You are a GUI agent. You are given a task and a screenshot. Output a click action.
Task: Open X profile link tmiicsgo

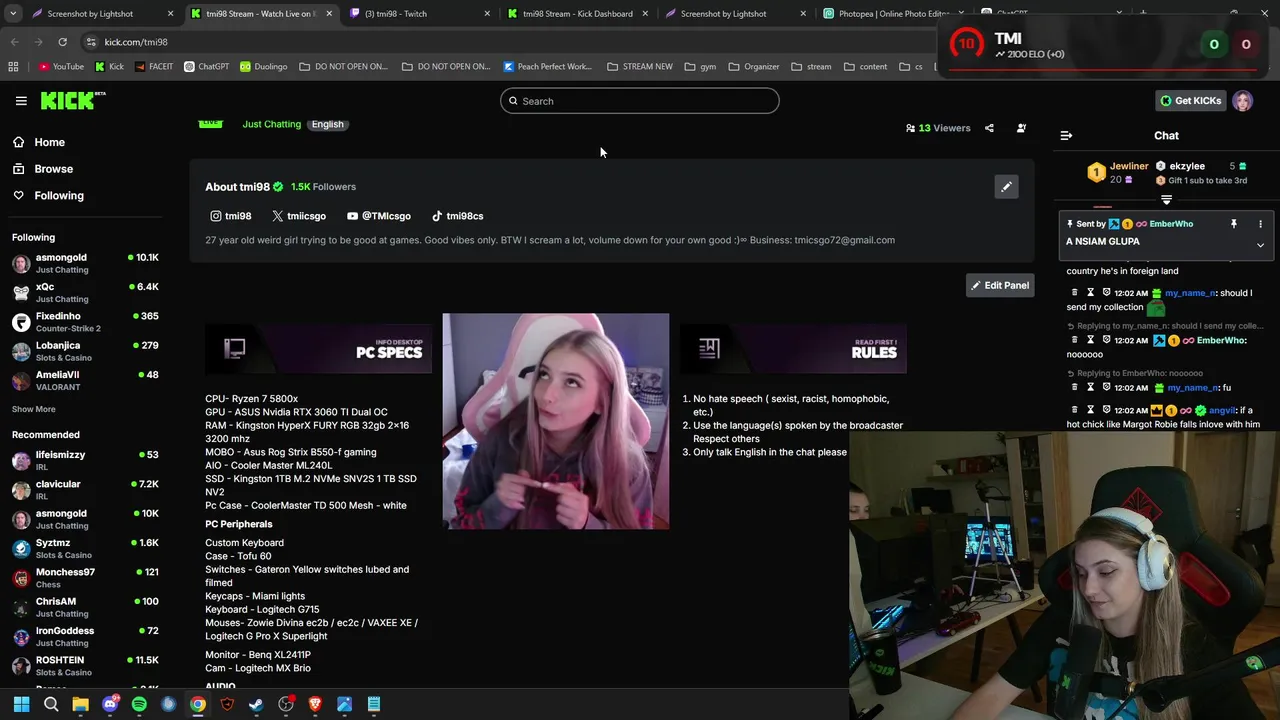(x=298, y=216)
